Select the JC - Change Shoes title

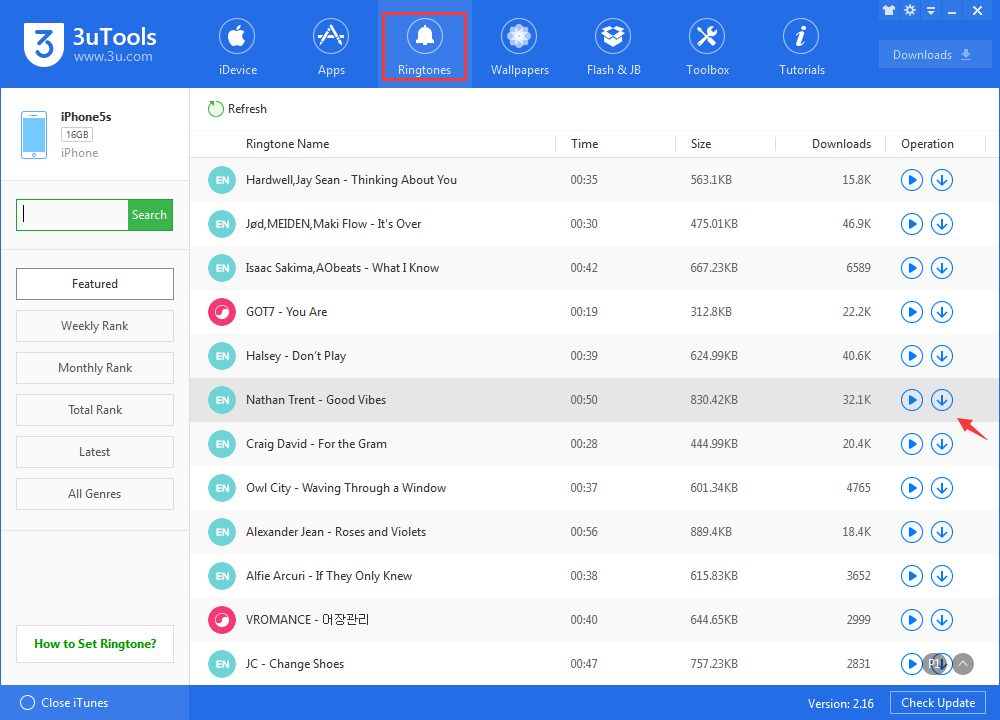[x=295, y=664]
